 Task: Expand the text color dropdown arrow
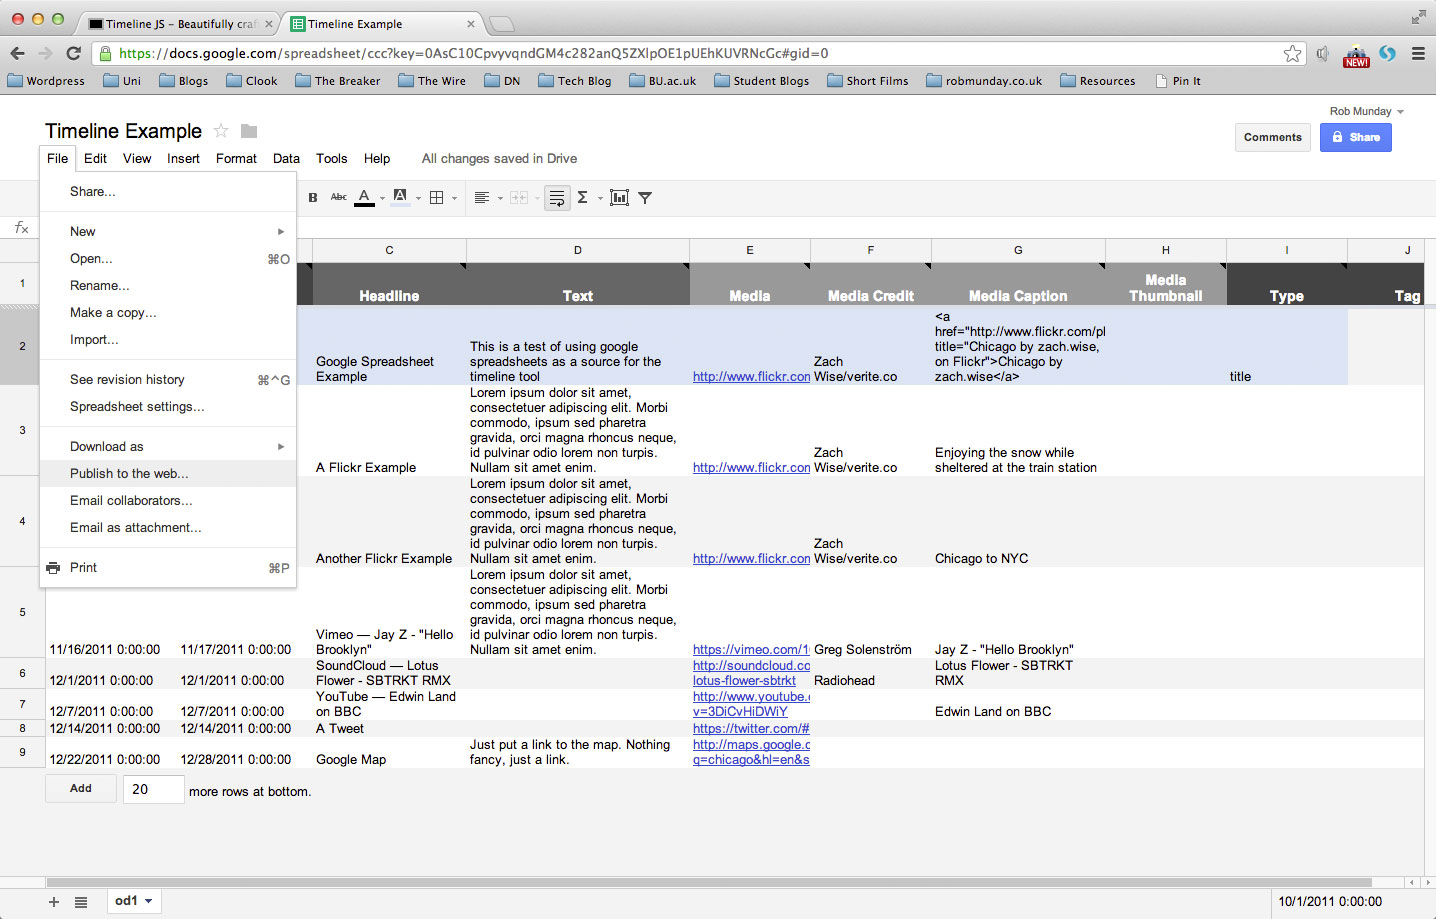pos(382,199)
